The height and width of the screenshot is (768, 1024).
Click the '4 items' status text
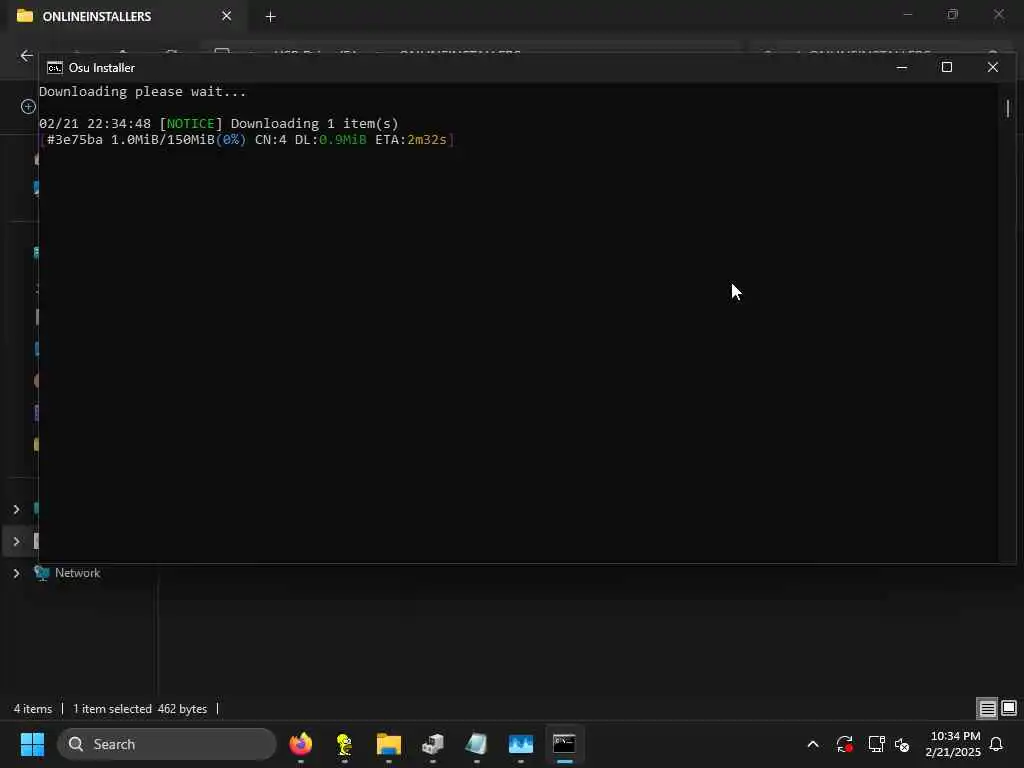click(33, 709)
